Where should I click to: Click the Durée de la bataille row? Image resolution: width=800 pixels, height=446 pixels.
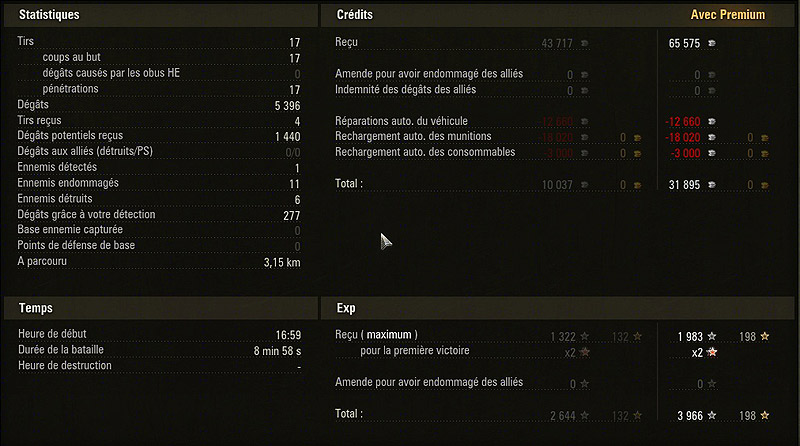tap(159, 350)
